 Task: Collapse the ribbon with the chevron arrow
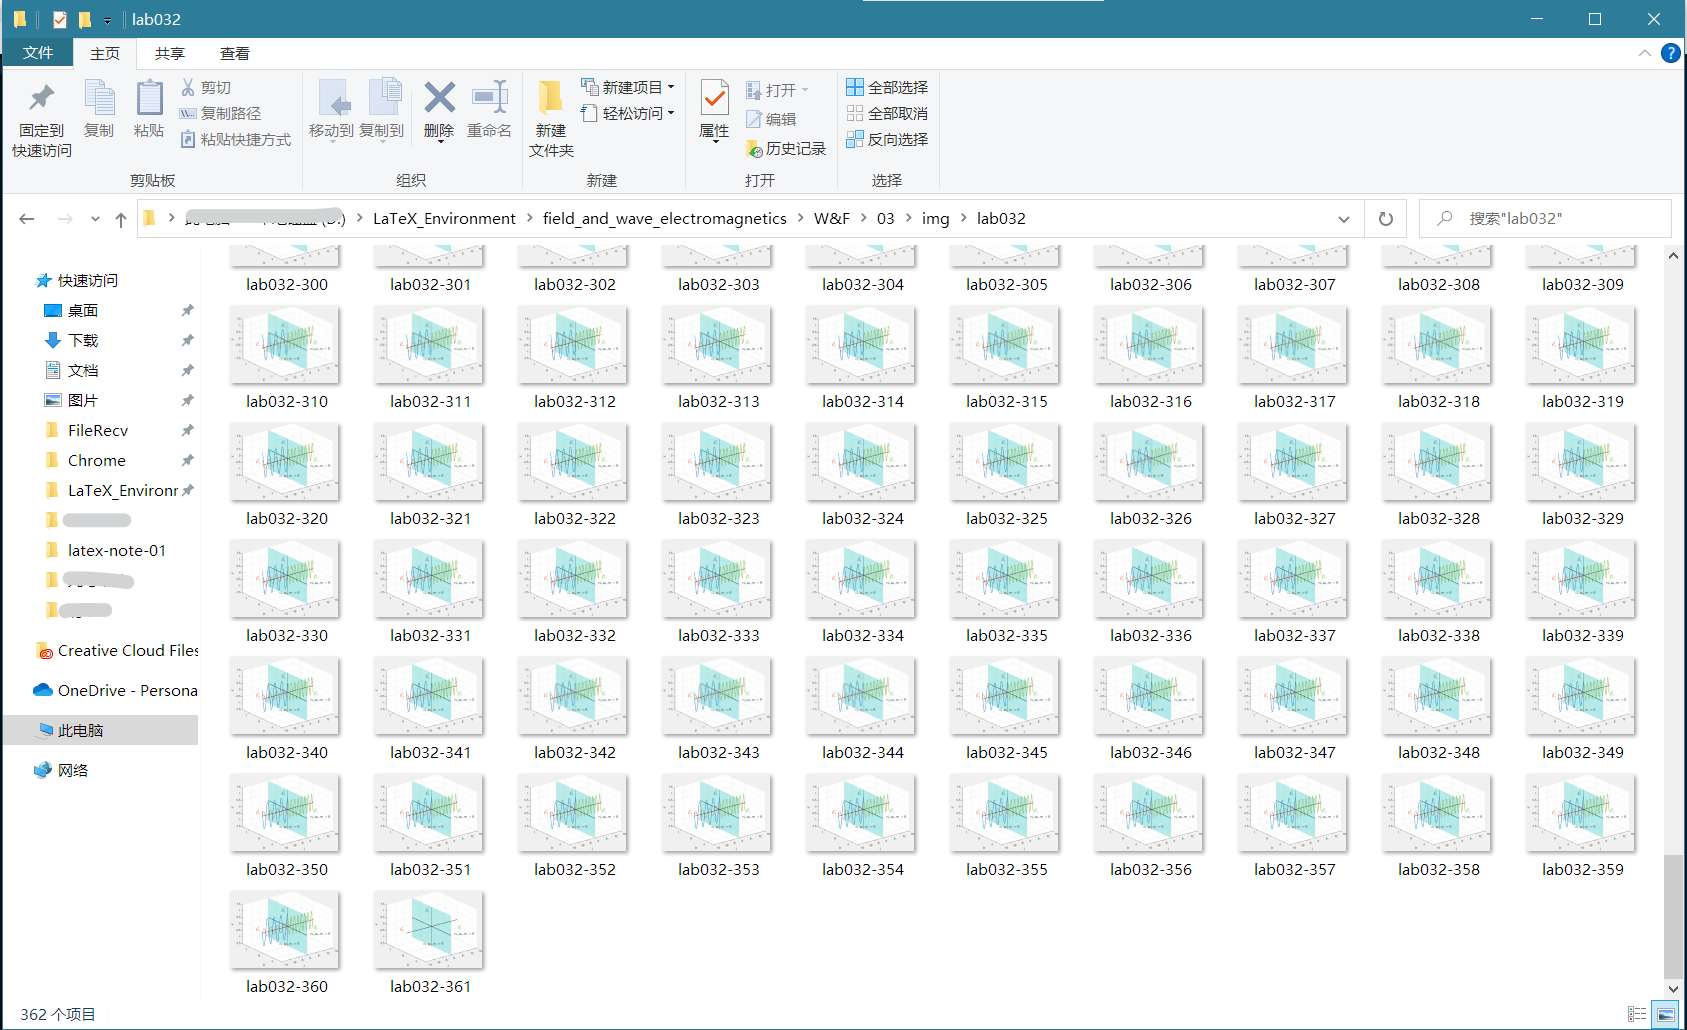pos(1645,53)
